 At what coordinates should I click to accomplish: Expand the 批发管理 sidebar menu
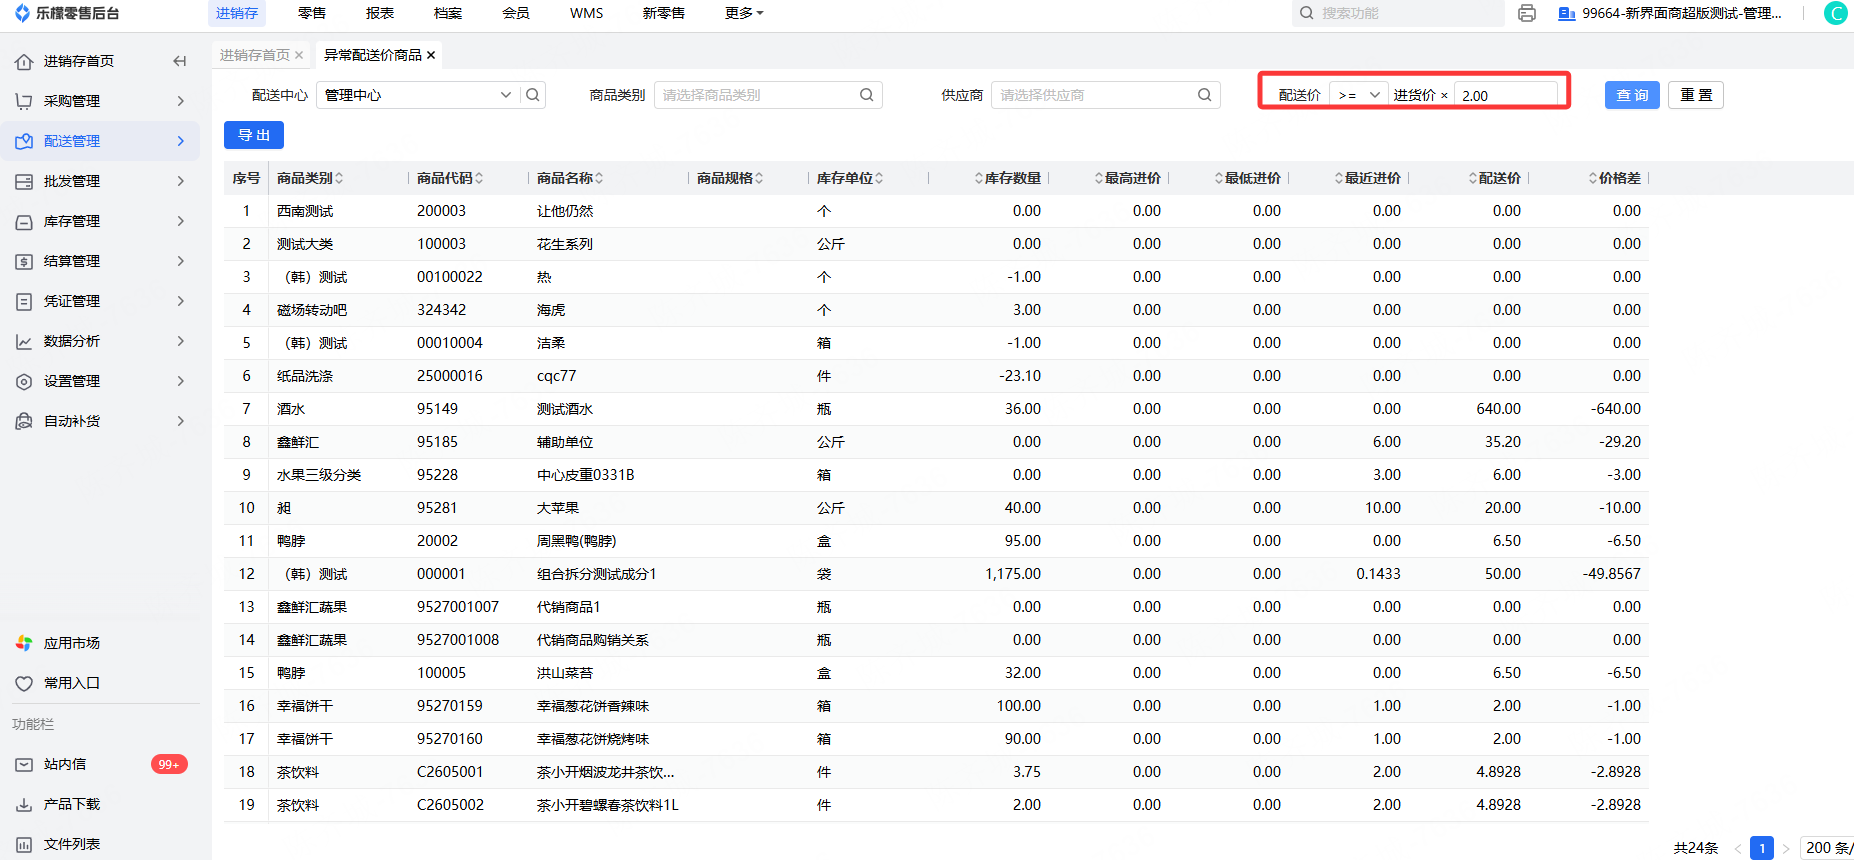(x=181, y=181)
